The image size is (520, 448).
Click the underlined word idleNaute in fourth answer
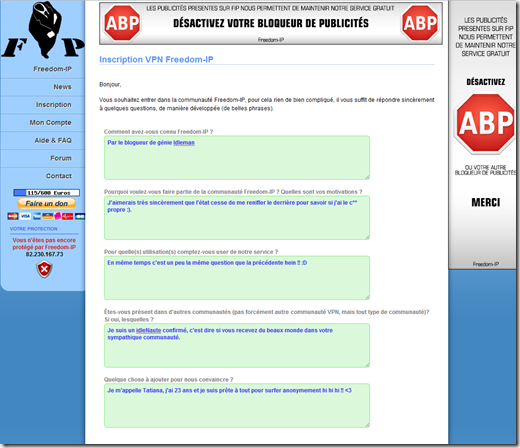[149, 330]
